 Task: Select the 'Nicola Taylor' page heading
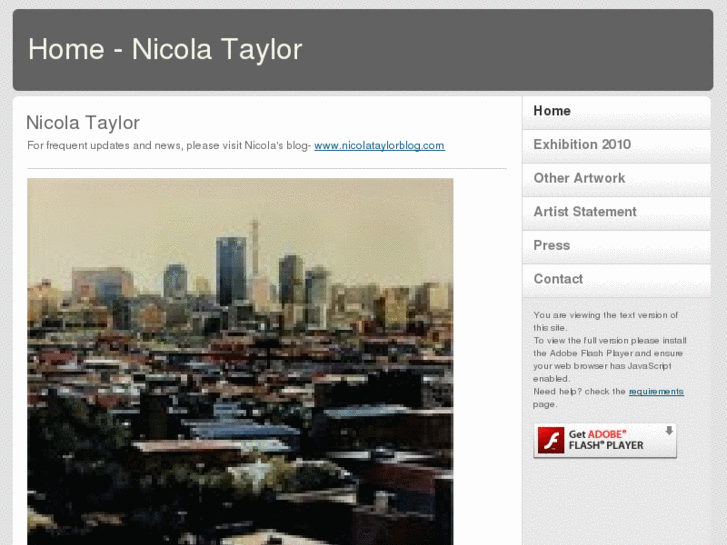coord(83,123)
